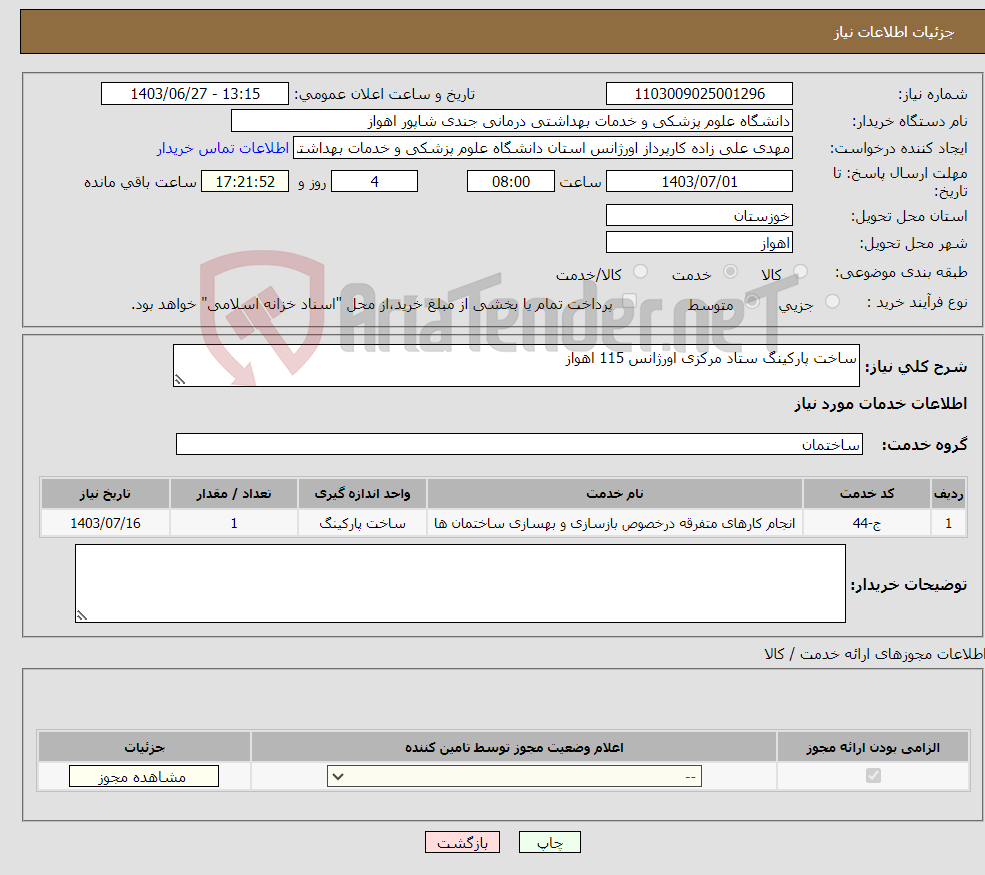Click the announcement date field 1403/06/27 - 13:15
Viewport: 985px width, 875px height.
[x=195, y=94]
